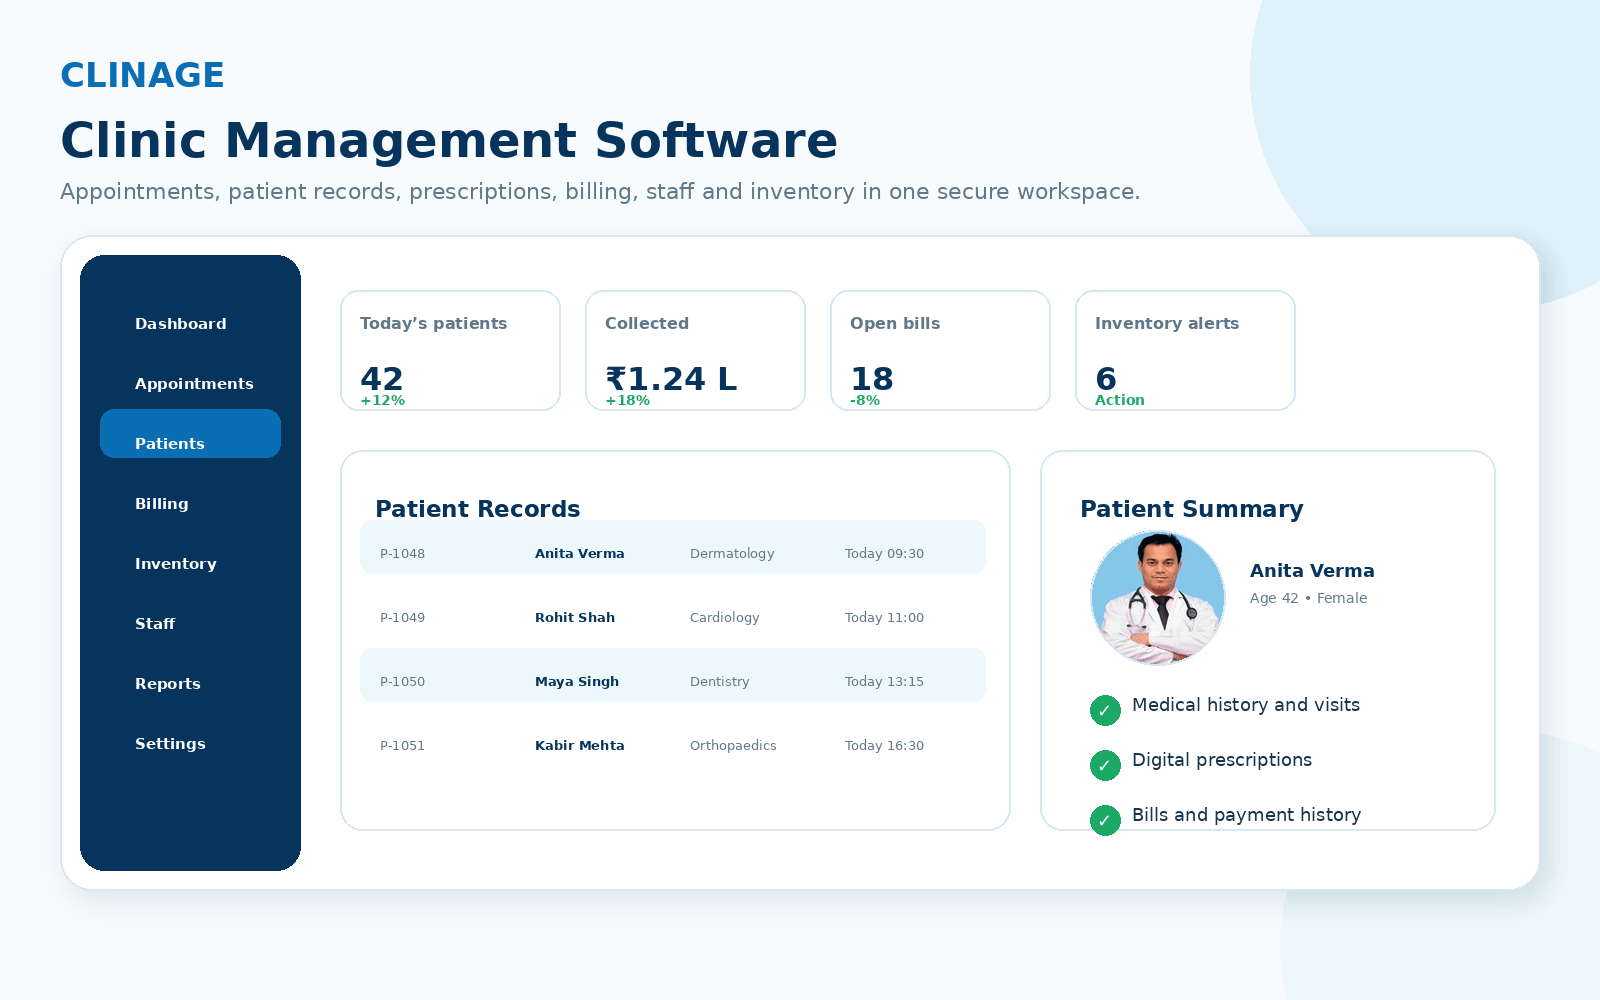Image resolution: width=1600 pixels, height=1000 pixels.
Task: Click the green Action label
Action: (1119, 400)
